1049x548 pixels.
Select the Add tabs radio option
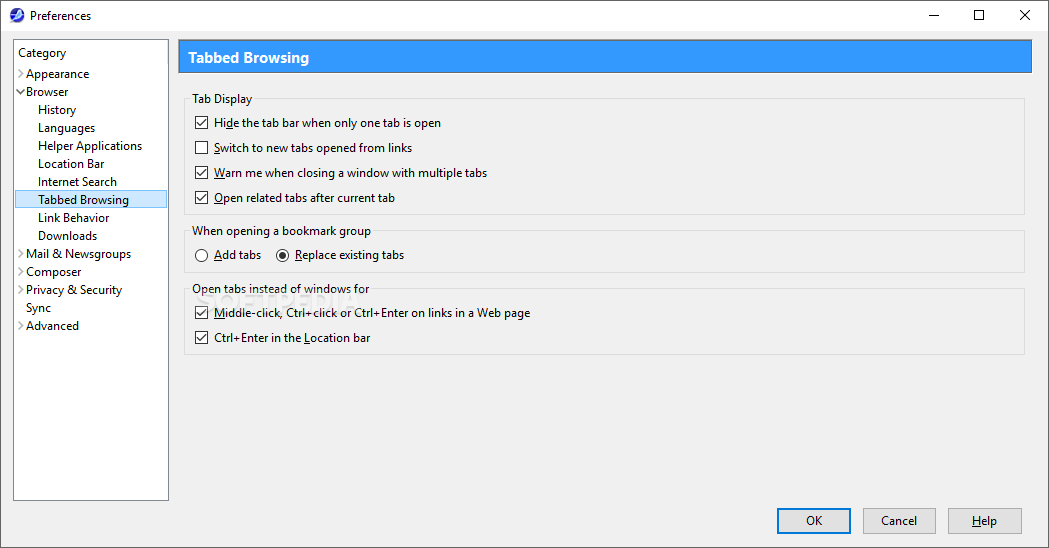coord(202,255)
